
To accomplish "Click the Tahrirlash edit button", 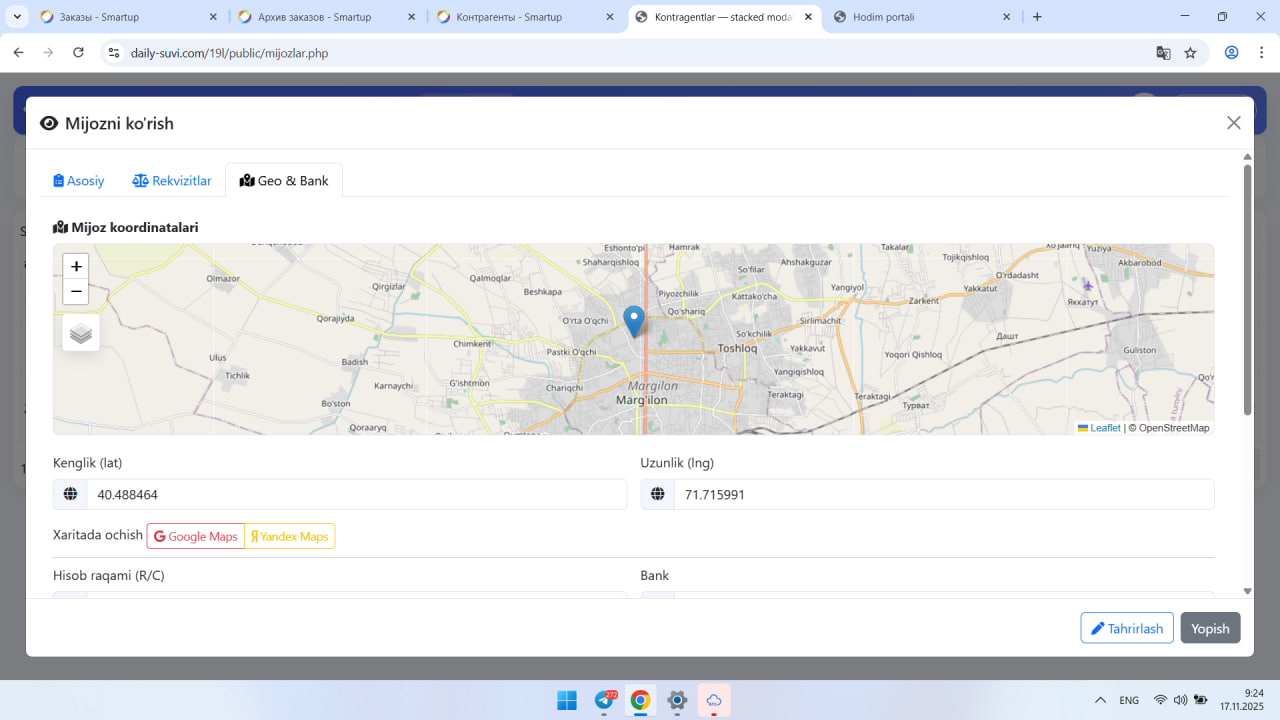I will 1126,628.
